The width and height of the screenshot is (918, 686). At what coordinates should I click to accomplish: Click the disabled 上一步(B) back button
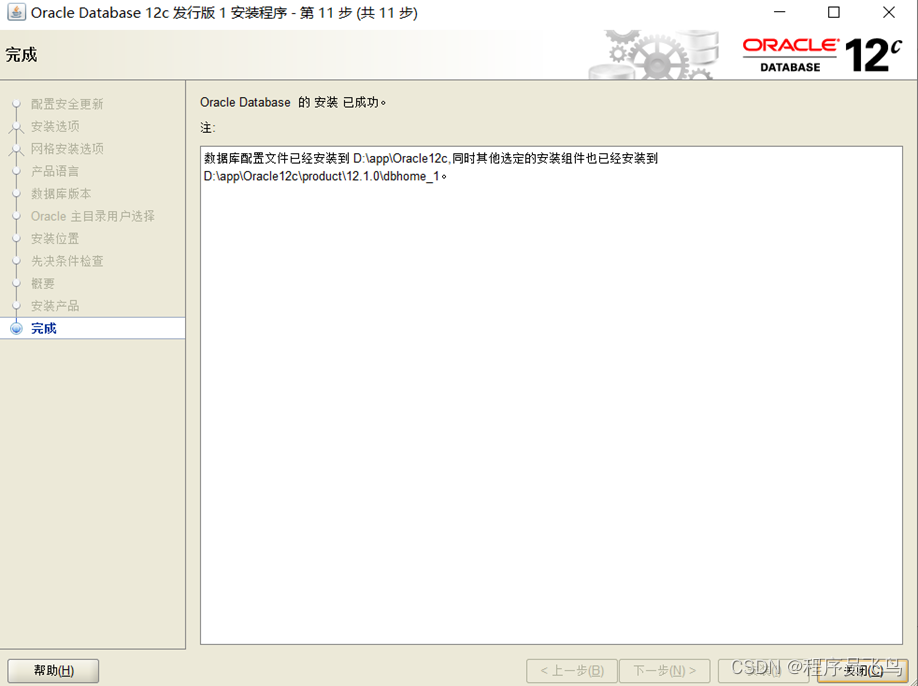tap(572, 671)
